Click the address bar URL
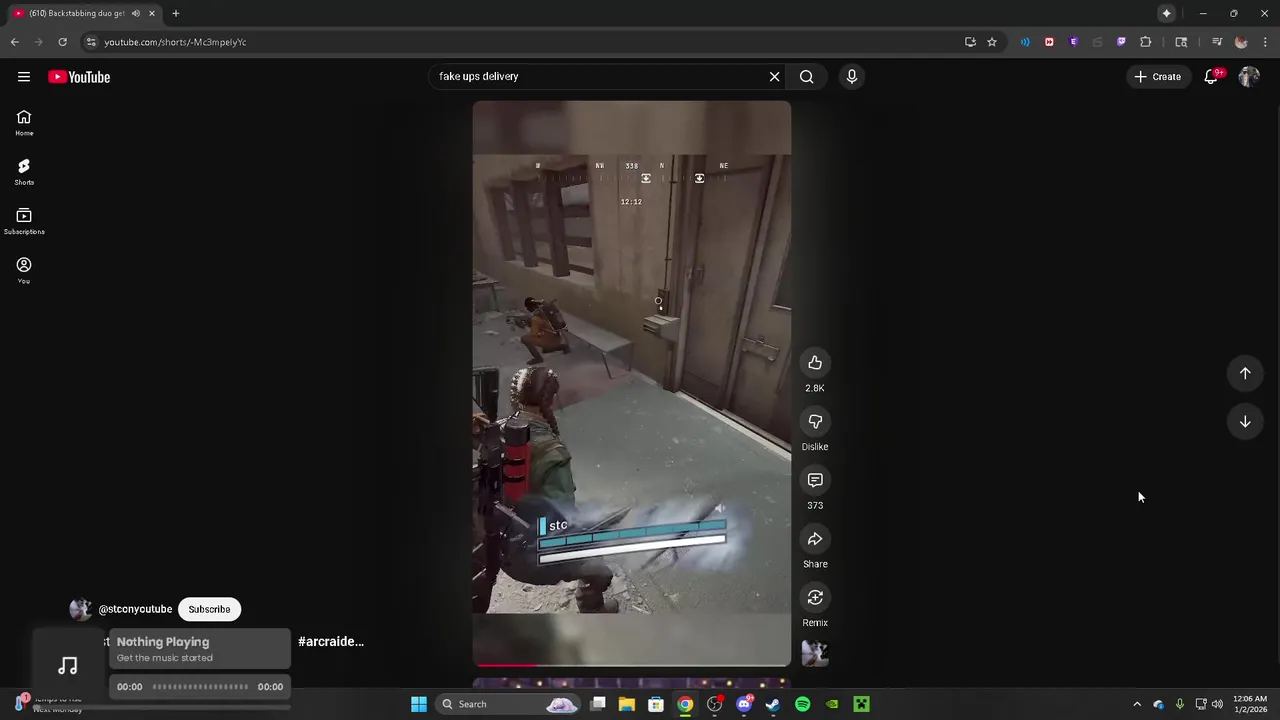Screen dimensions: 1280x720 click(175, 42)
